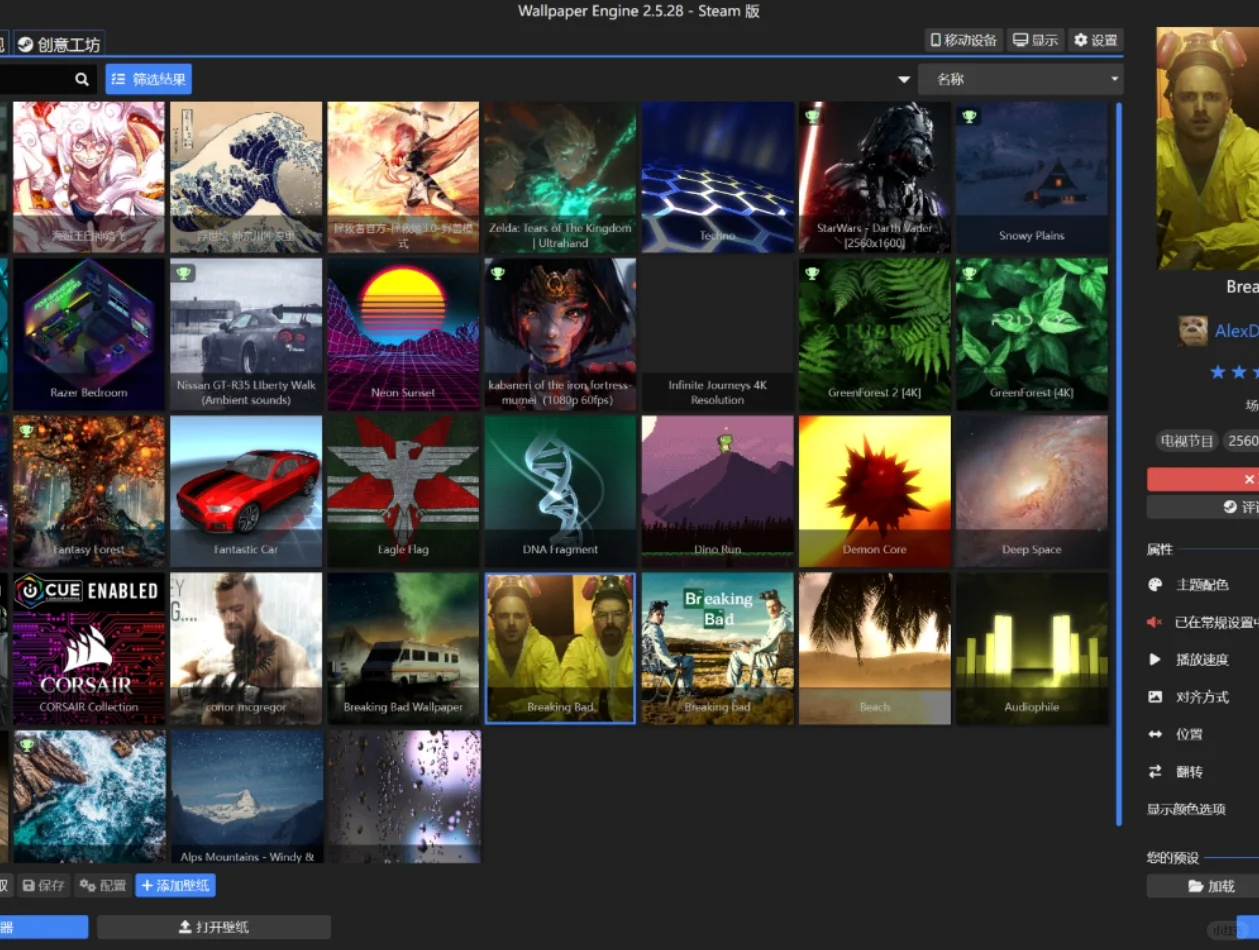Click trophy badge on ocean rocks wallpaper
This screenshot has width=1259, height=950.
click(26, 745)
